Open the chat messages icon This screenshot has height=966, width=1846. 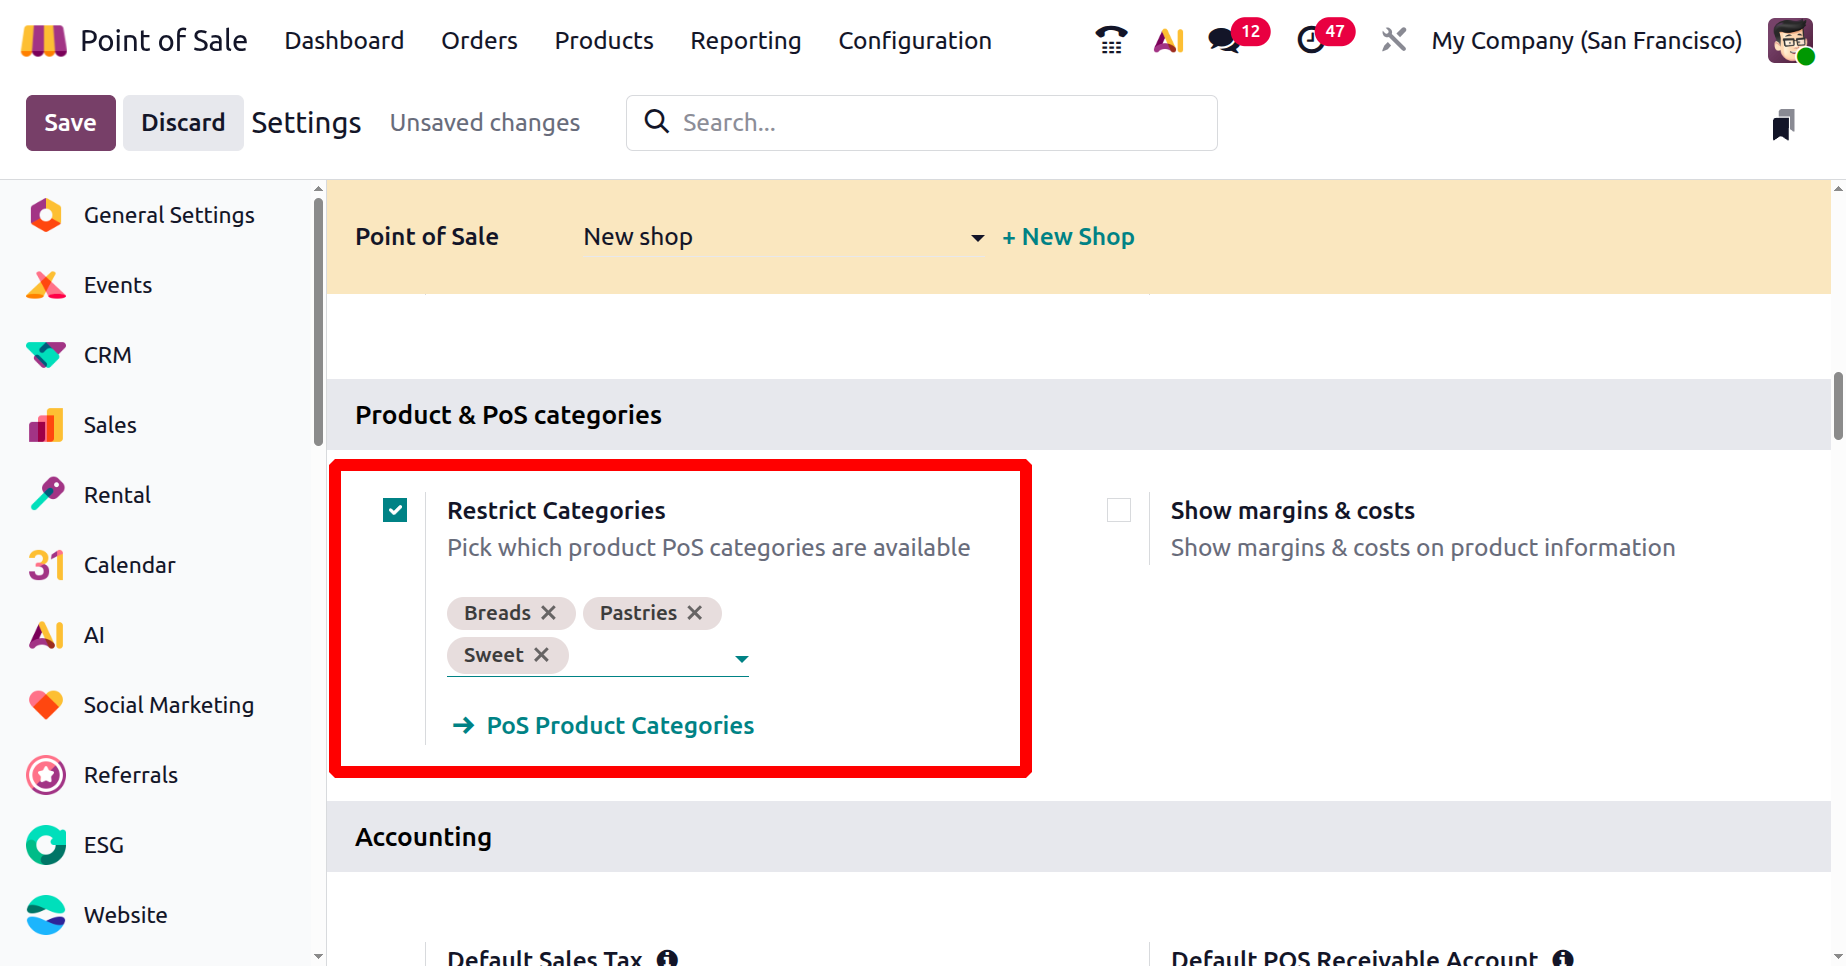click(x=1224, y=40)
